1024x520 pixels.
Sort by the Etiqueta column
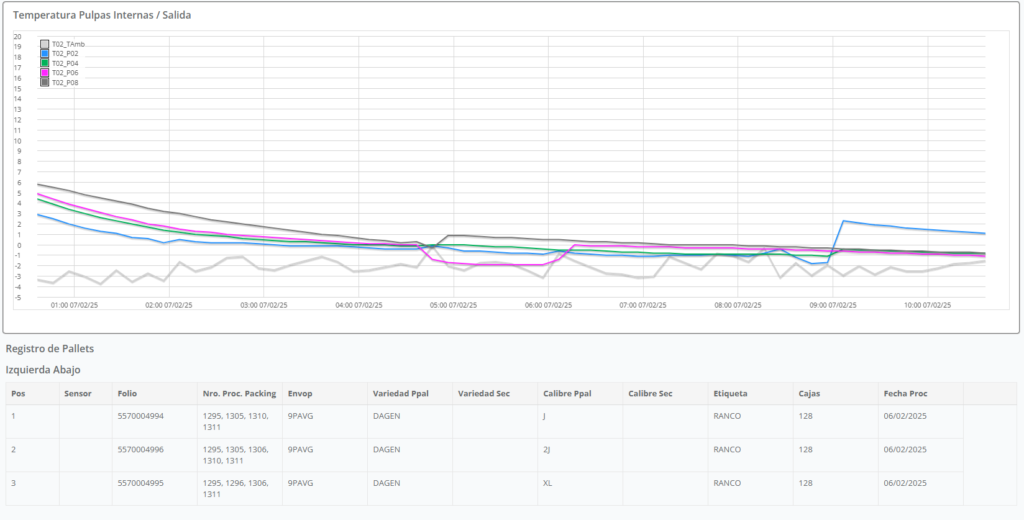pyautogui.click(x=730, y=393)
